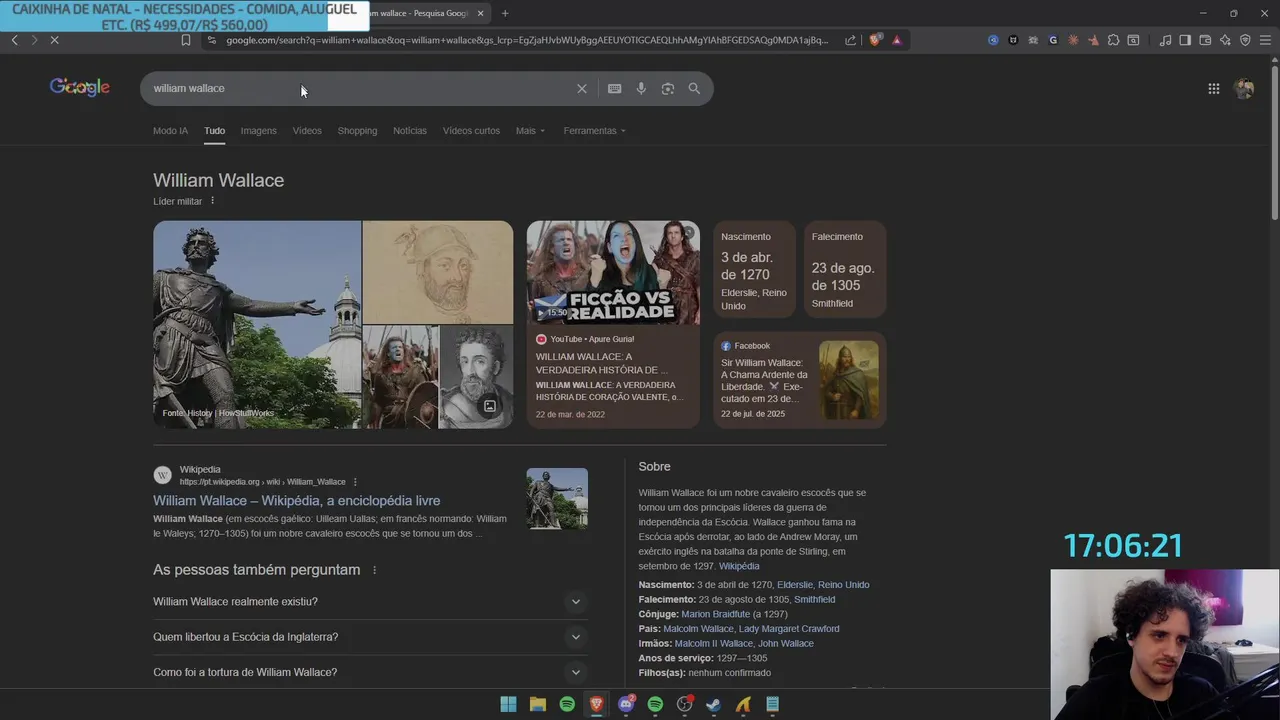Share this page via the share icon
1280x720 pixels.
pyautogui.click(x=850, y=40)
